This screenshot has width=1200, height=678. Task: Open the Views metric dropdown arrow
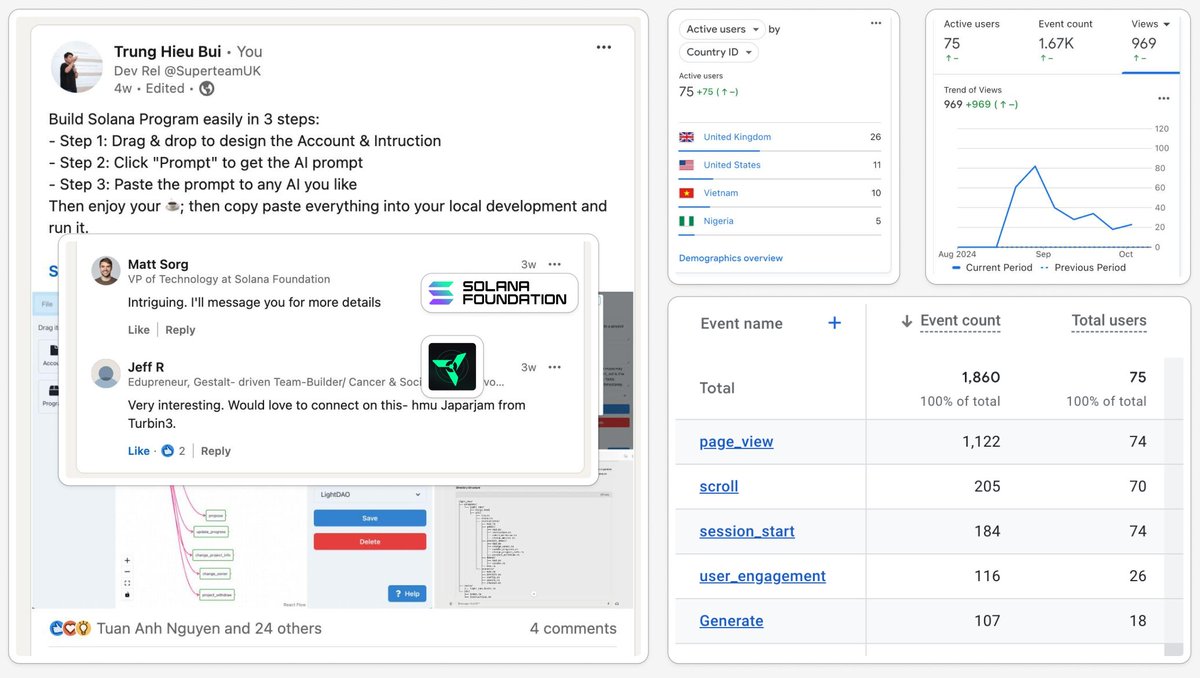(x=1166, y=24)
